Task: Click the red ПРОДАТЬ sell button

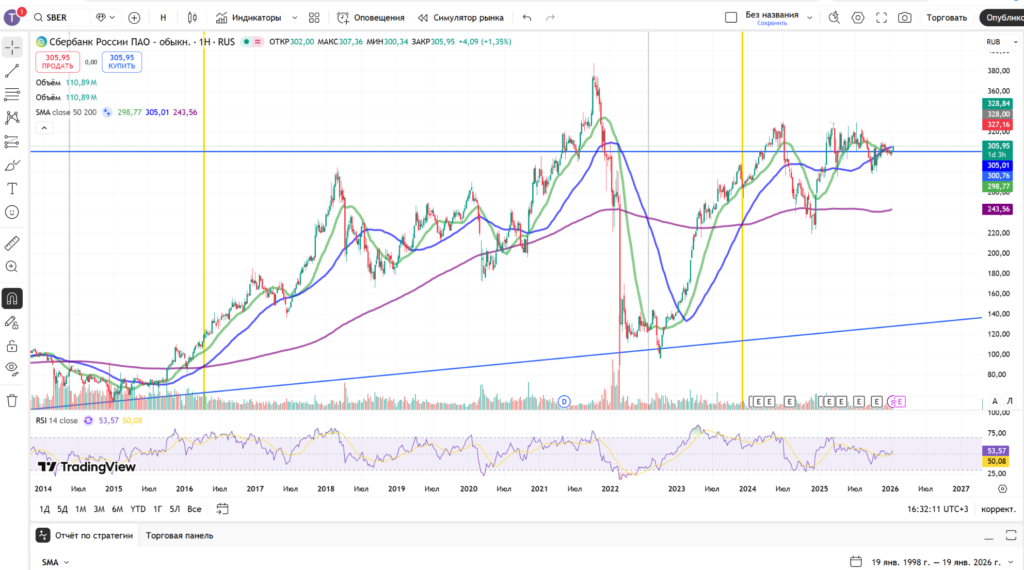Action: click(57, 62)
